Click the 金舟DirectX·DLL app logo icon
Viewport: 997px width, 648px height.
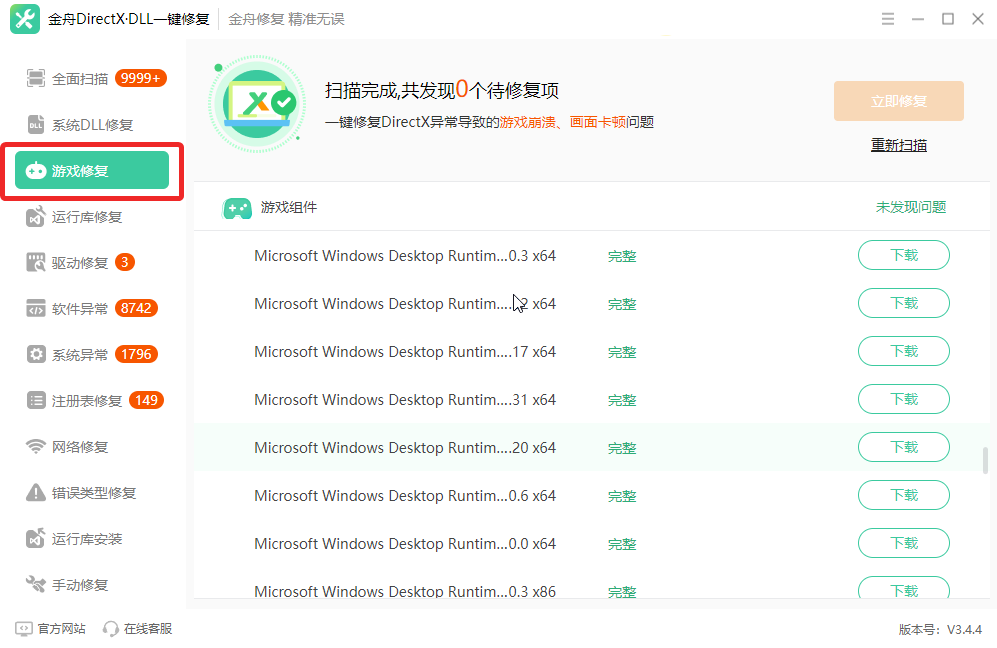pyautogui.click(x=25, y=19)
